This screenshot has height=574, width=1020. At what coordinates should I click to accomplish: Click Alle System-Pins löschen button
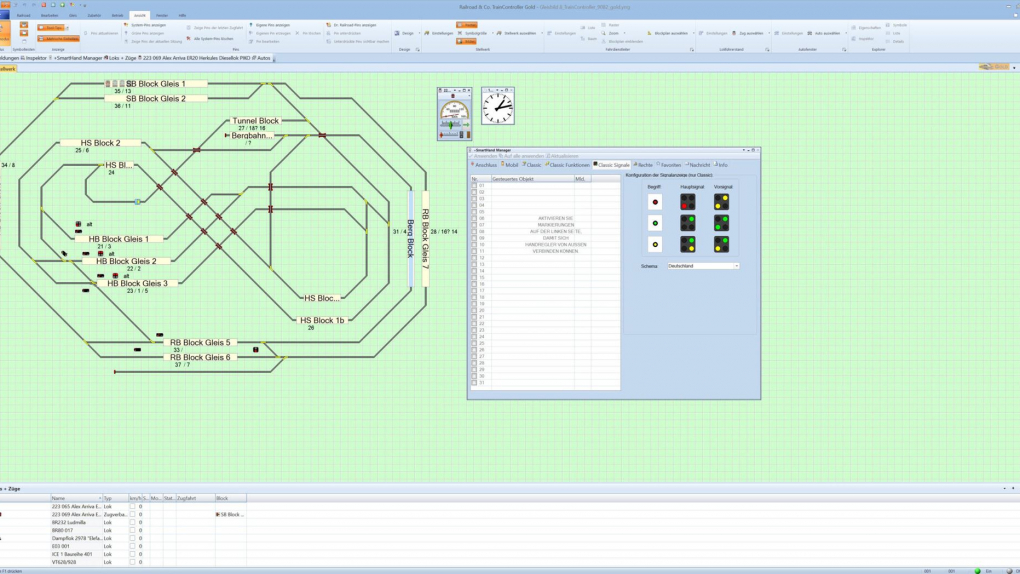point(213,39)
